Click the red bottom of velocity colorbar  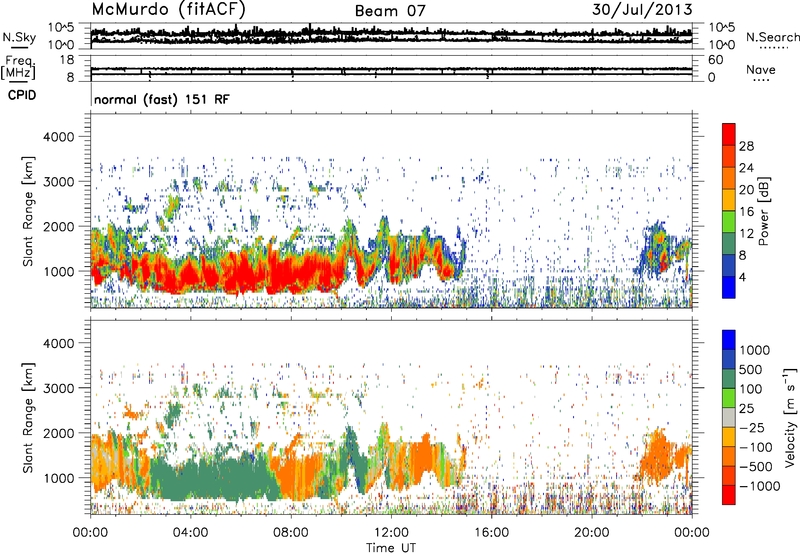pos(729,495)
